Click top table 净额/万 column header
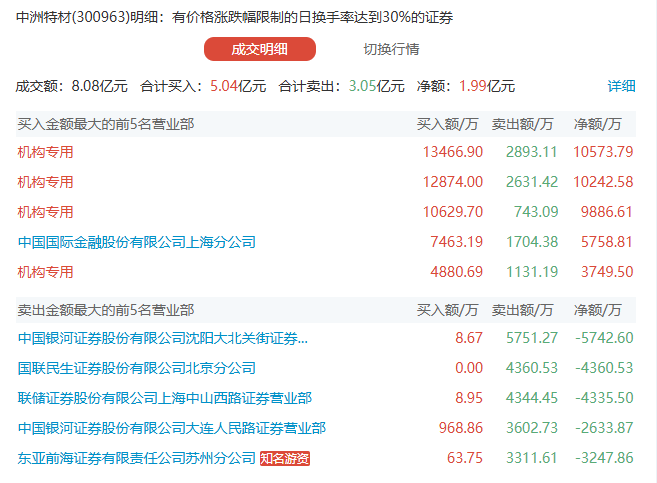 pyautogui.click(x=598, y=124)
